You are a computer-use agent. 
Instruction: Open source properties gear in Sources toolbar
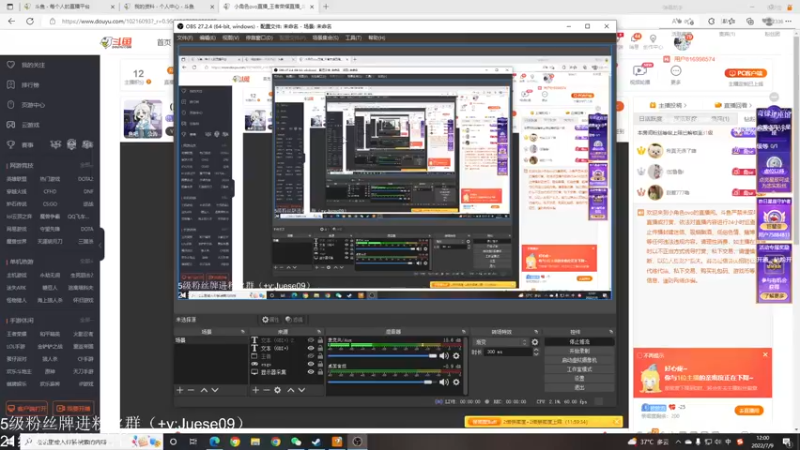pyautogui.click(x=278, y=390)
